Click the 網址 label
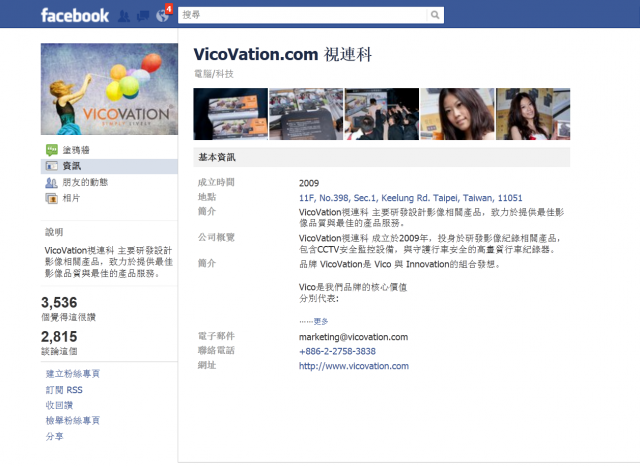Screen dimensions: 640x466 207,365
